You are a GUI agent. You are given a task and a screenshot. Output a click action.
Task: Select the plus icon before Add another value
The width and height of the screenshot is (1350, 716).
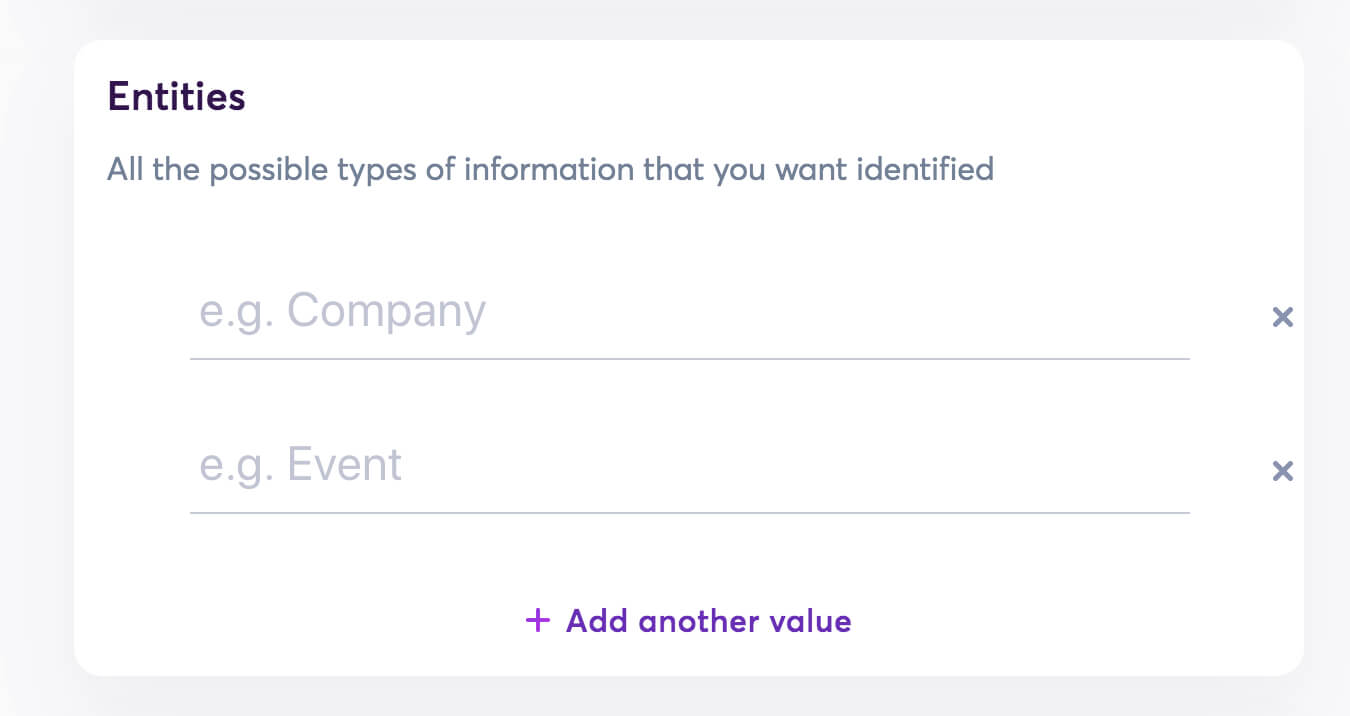click(x=537, y=620)
